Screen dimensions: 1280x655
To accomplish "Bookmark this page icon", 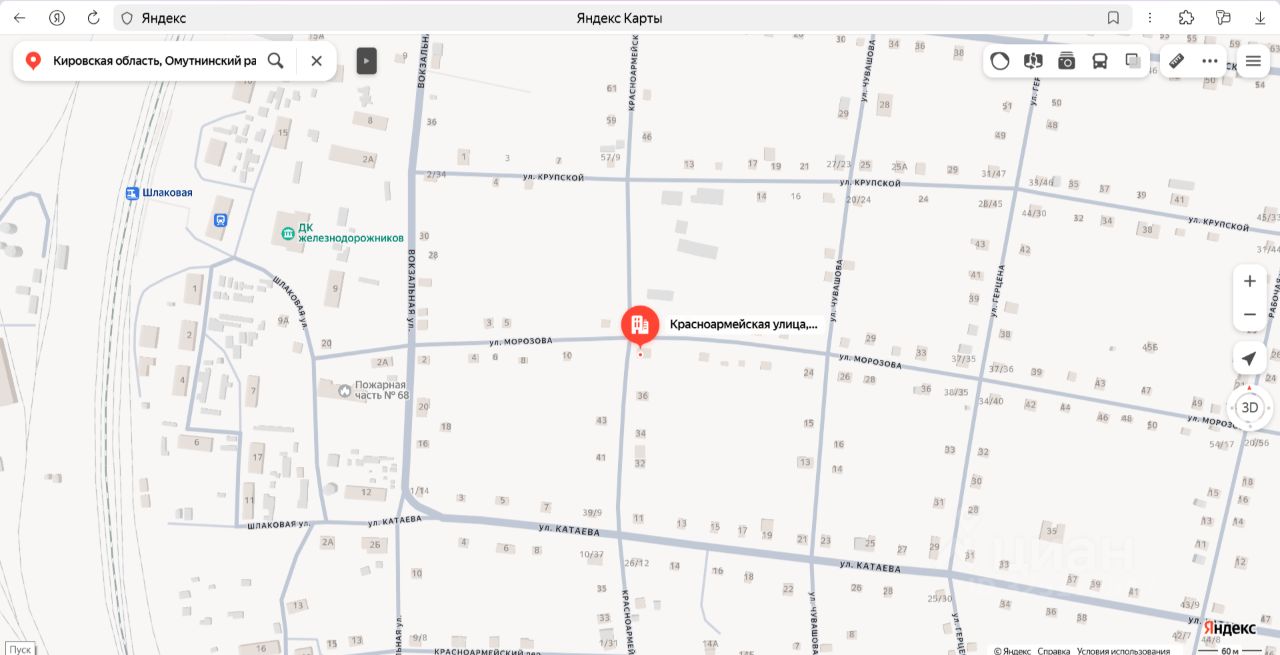I will pyautogui.click(x=1113, y=18).
